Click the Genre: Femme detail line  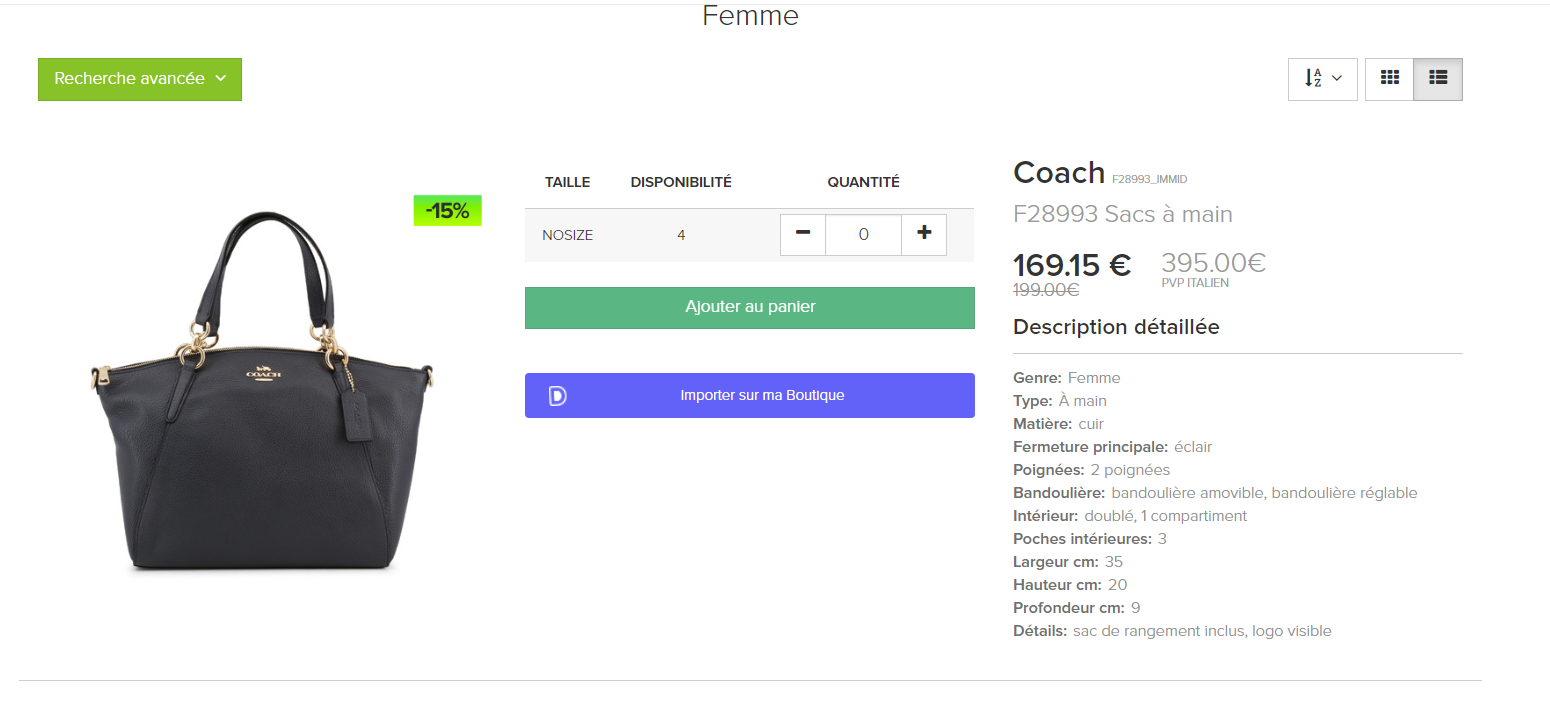(x=1067, y=378)
